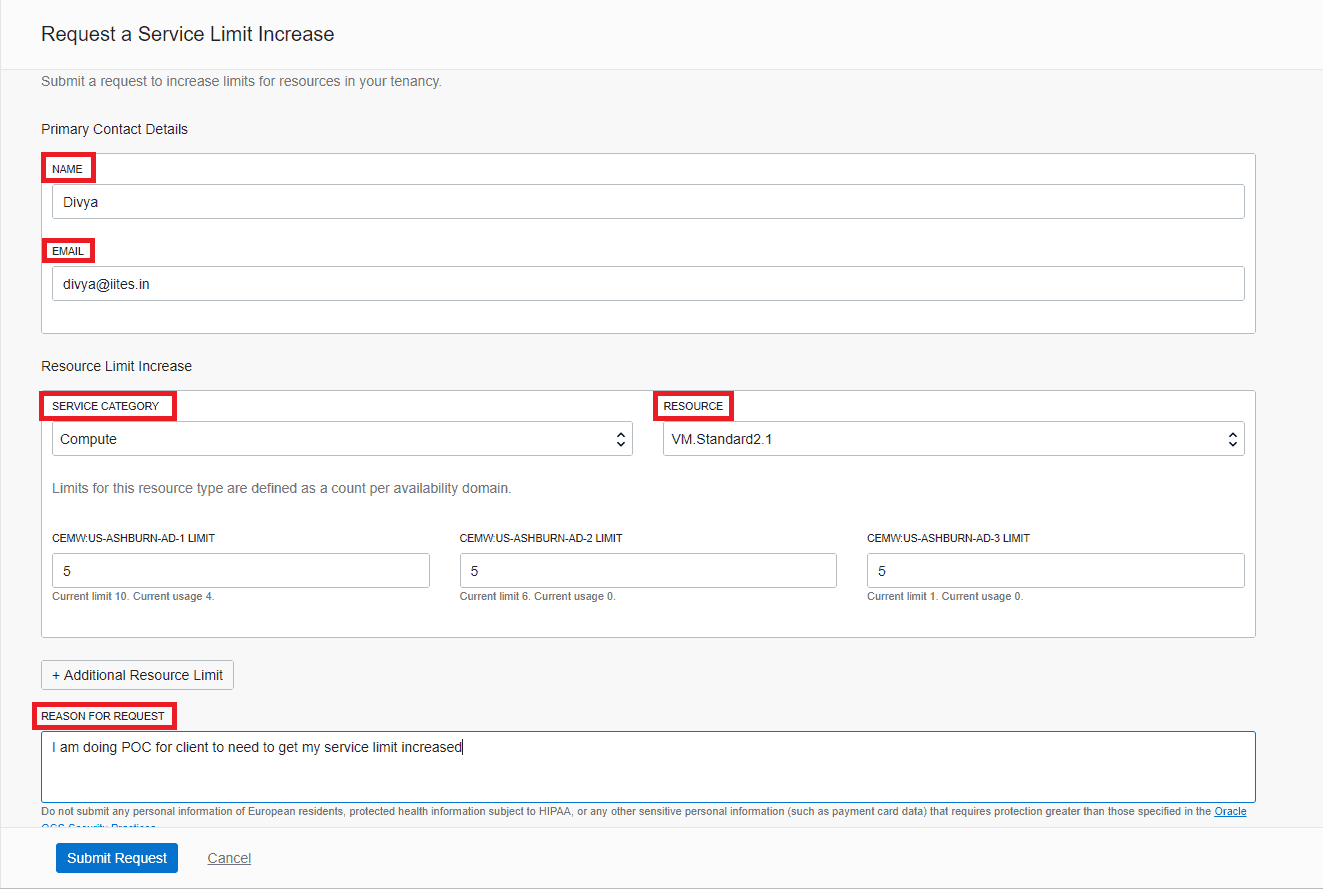Click the NAME field label
Image resolution: width=1323 pixels, height=889 pixels.
[67, 167]
